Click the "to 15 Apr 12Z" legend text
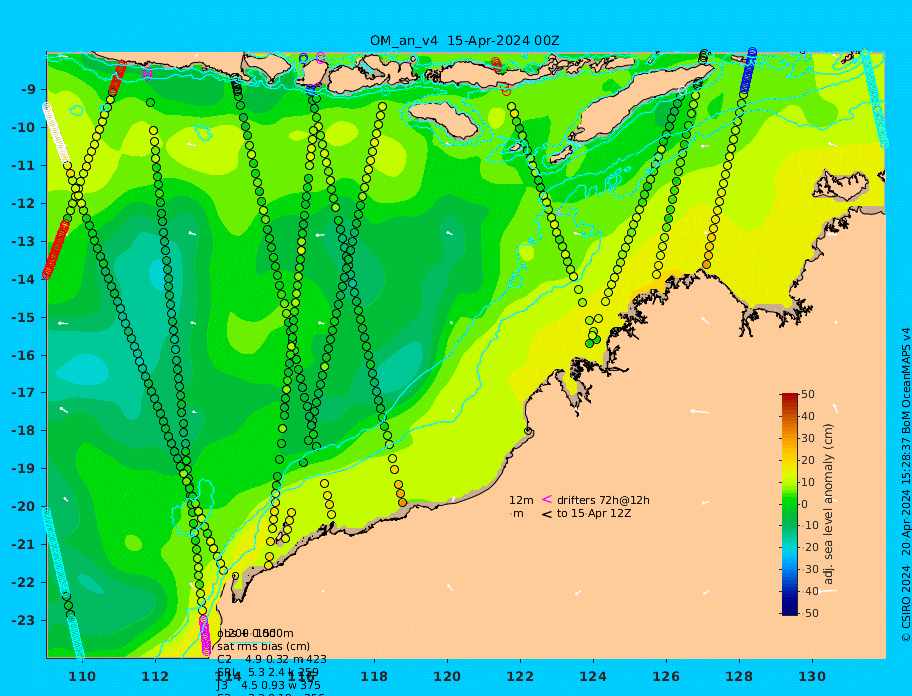Screen dimensions: 912x696 (594, 513)
